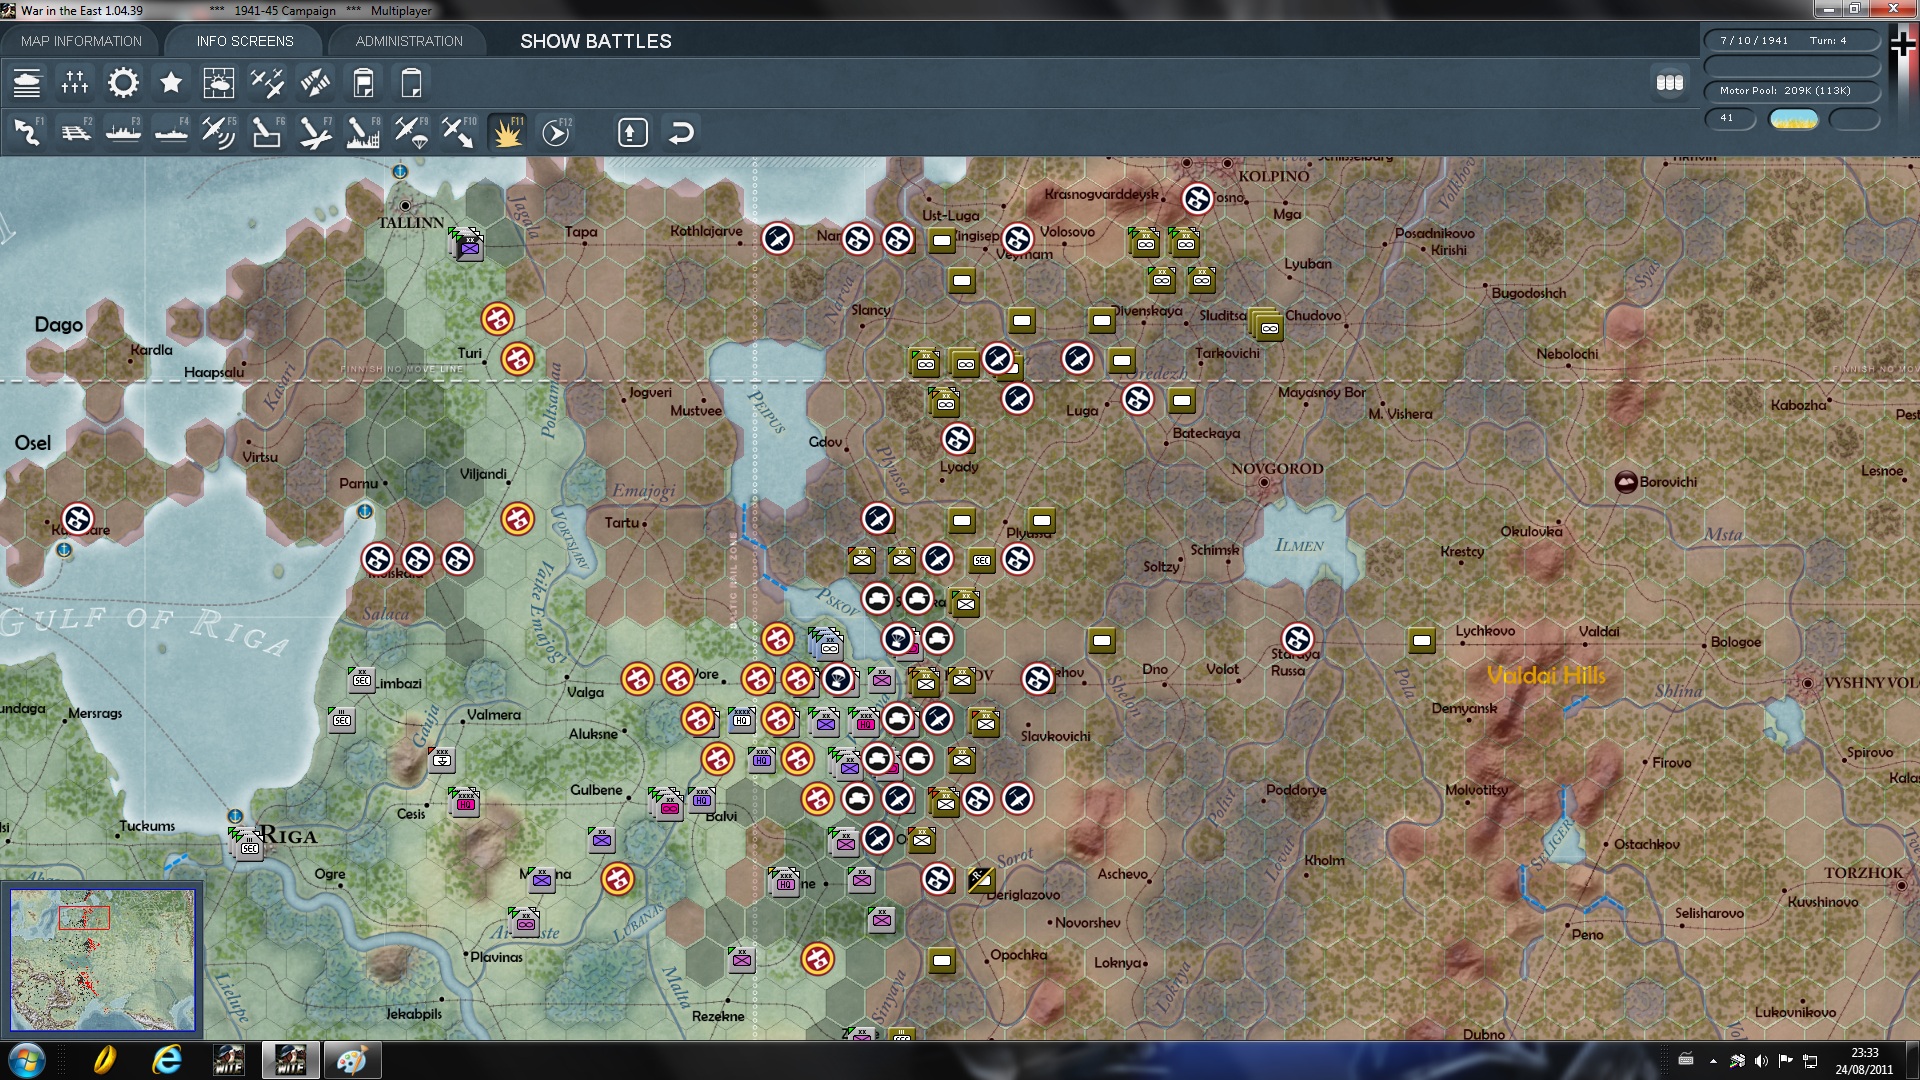Screen dimensions: 1920x1080
Task: Click the port icon north of Tallinn
Action: pyautogui.click(x=400, y=172)
